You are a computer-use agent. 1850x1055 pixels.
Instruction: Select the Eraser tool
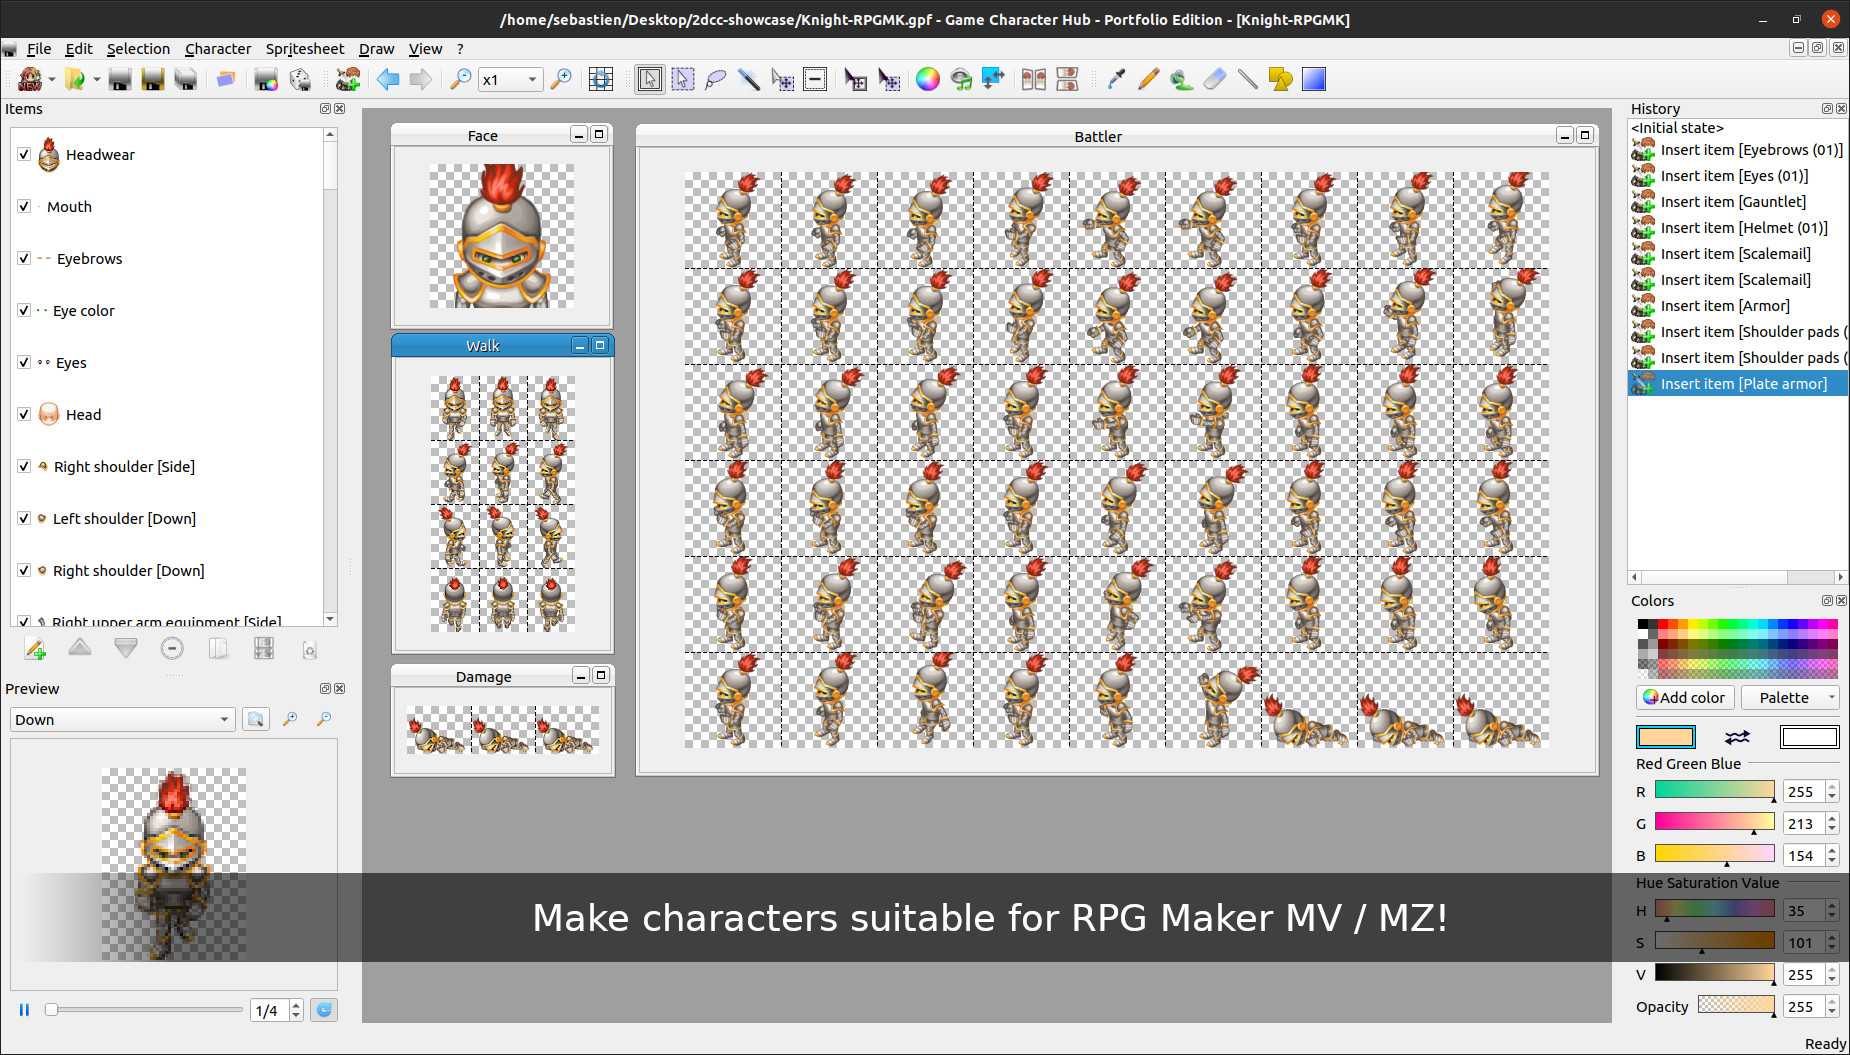click(x=1214, y=79)
